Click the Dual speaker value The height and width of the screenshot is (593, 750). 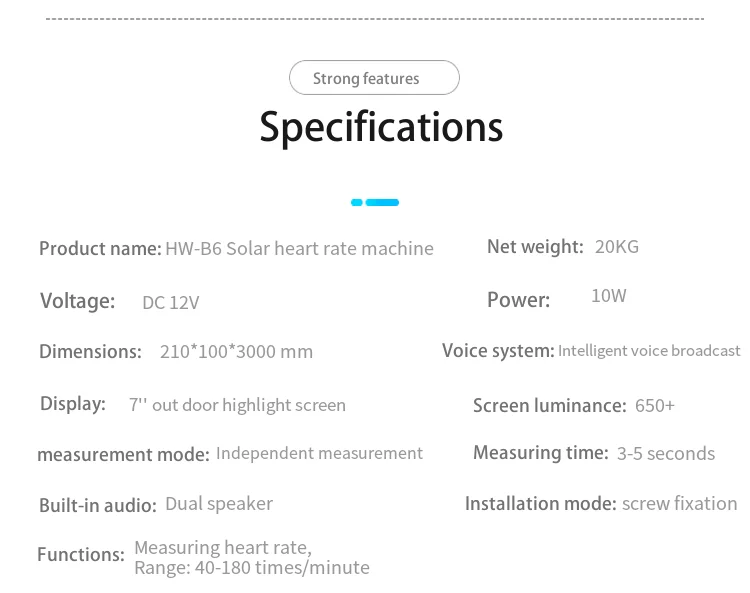click(219, 503)
